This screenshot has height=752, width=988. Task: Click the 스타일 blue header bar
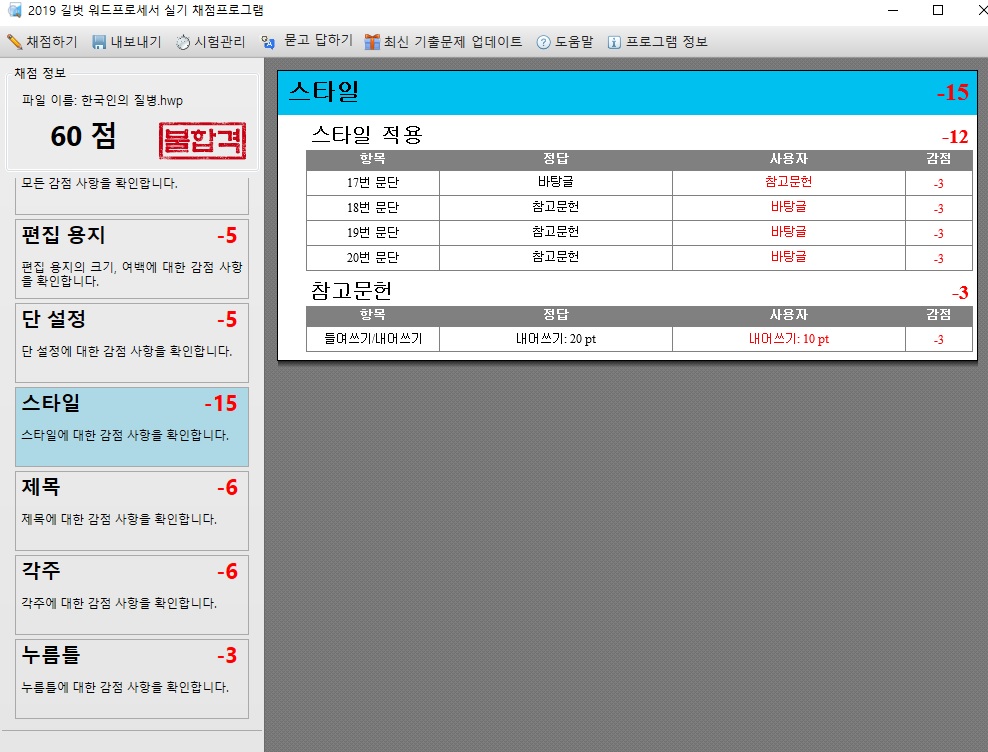coord(628,93)
